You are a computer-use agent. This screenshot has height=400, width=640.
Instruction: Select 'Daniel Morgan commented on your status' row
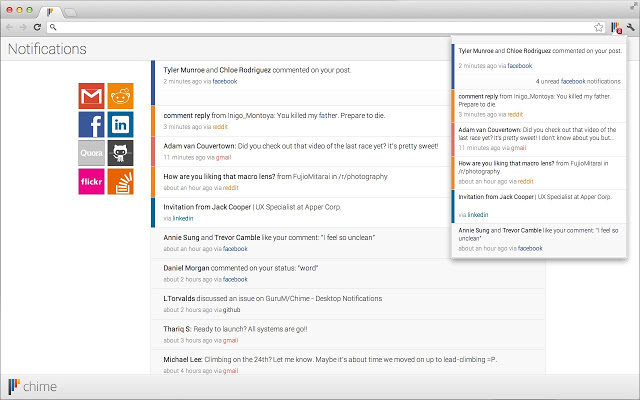[348, 273]
